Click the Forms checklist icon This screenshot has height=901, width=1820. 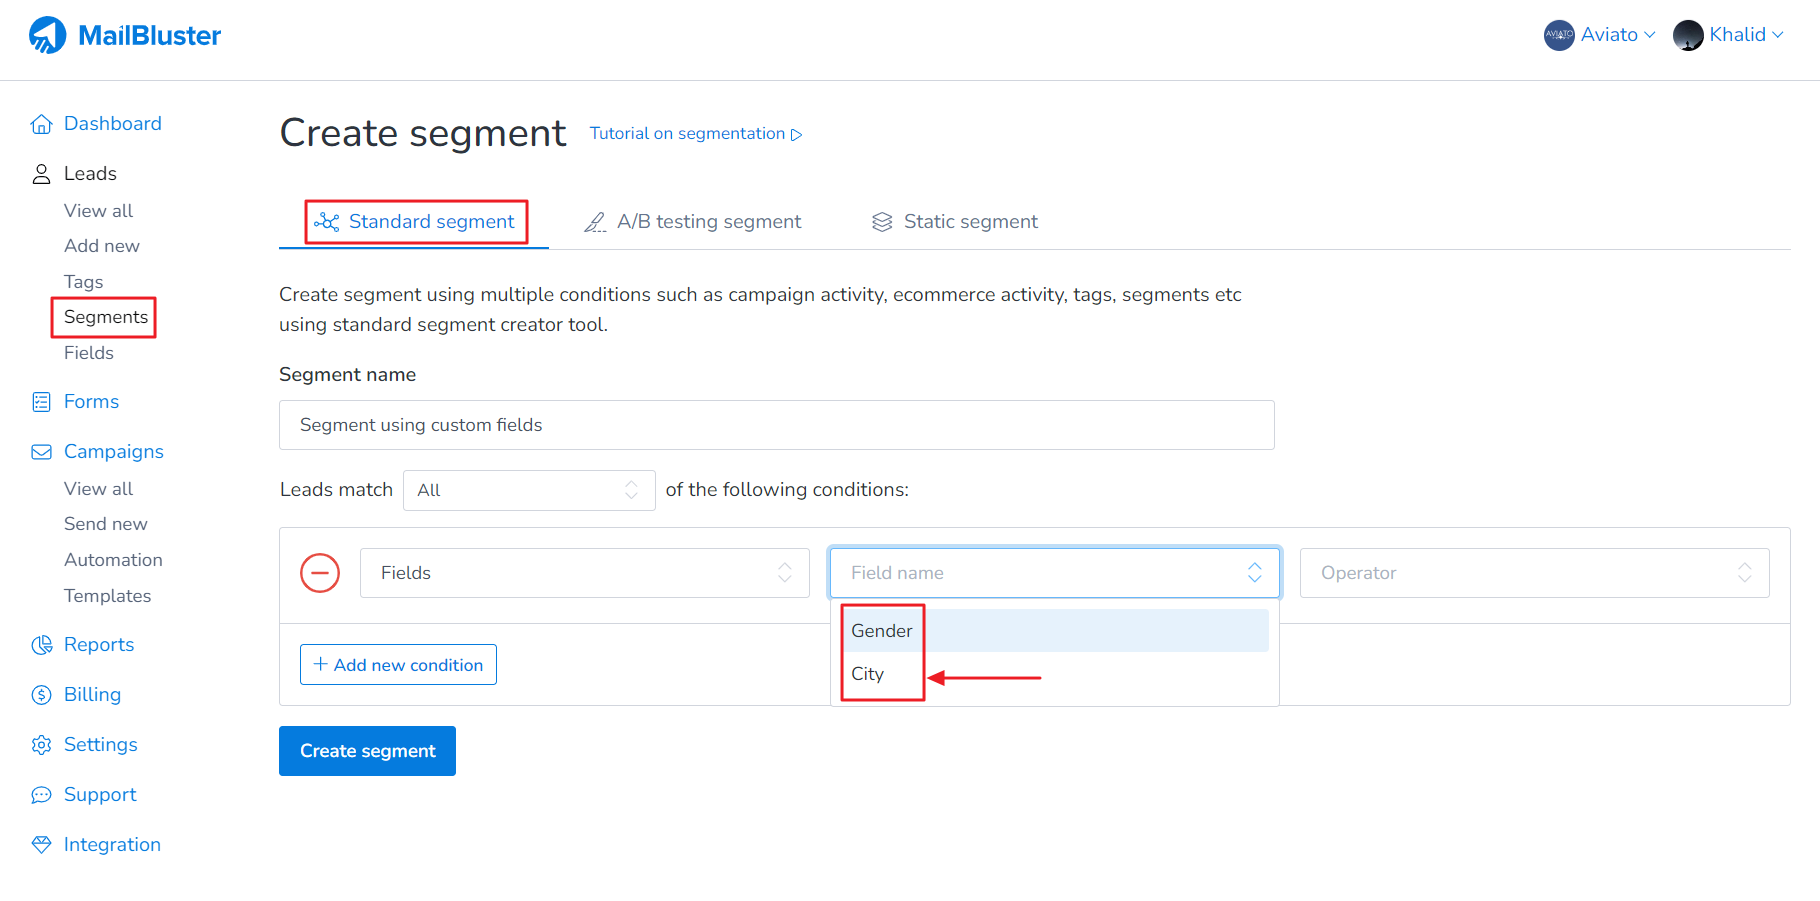[41, 402]
